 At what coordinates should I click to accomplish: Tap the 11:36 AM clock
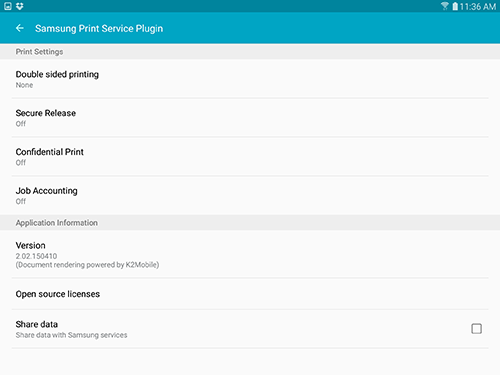[478, 7]
